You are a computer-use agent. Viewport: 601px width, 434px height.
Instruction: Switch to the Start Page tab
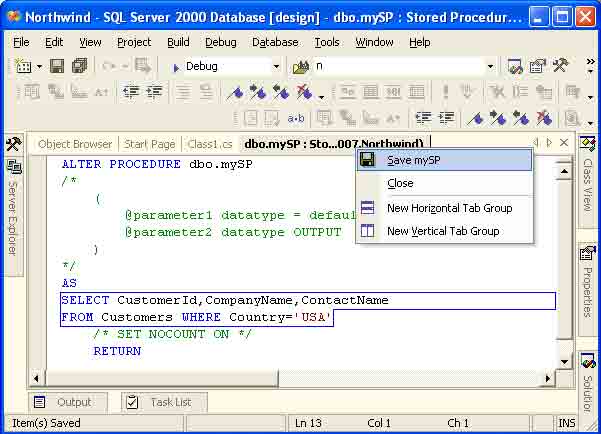pos(149,144)
